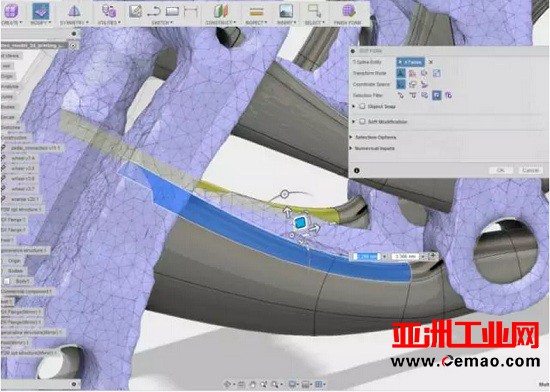The width and height of the screenshot is (550, 392).
Task: Open the Sketch dropdown menu
Action: 162,23
